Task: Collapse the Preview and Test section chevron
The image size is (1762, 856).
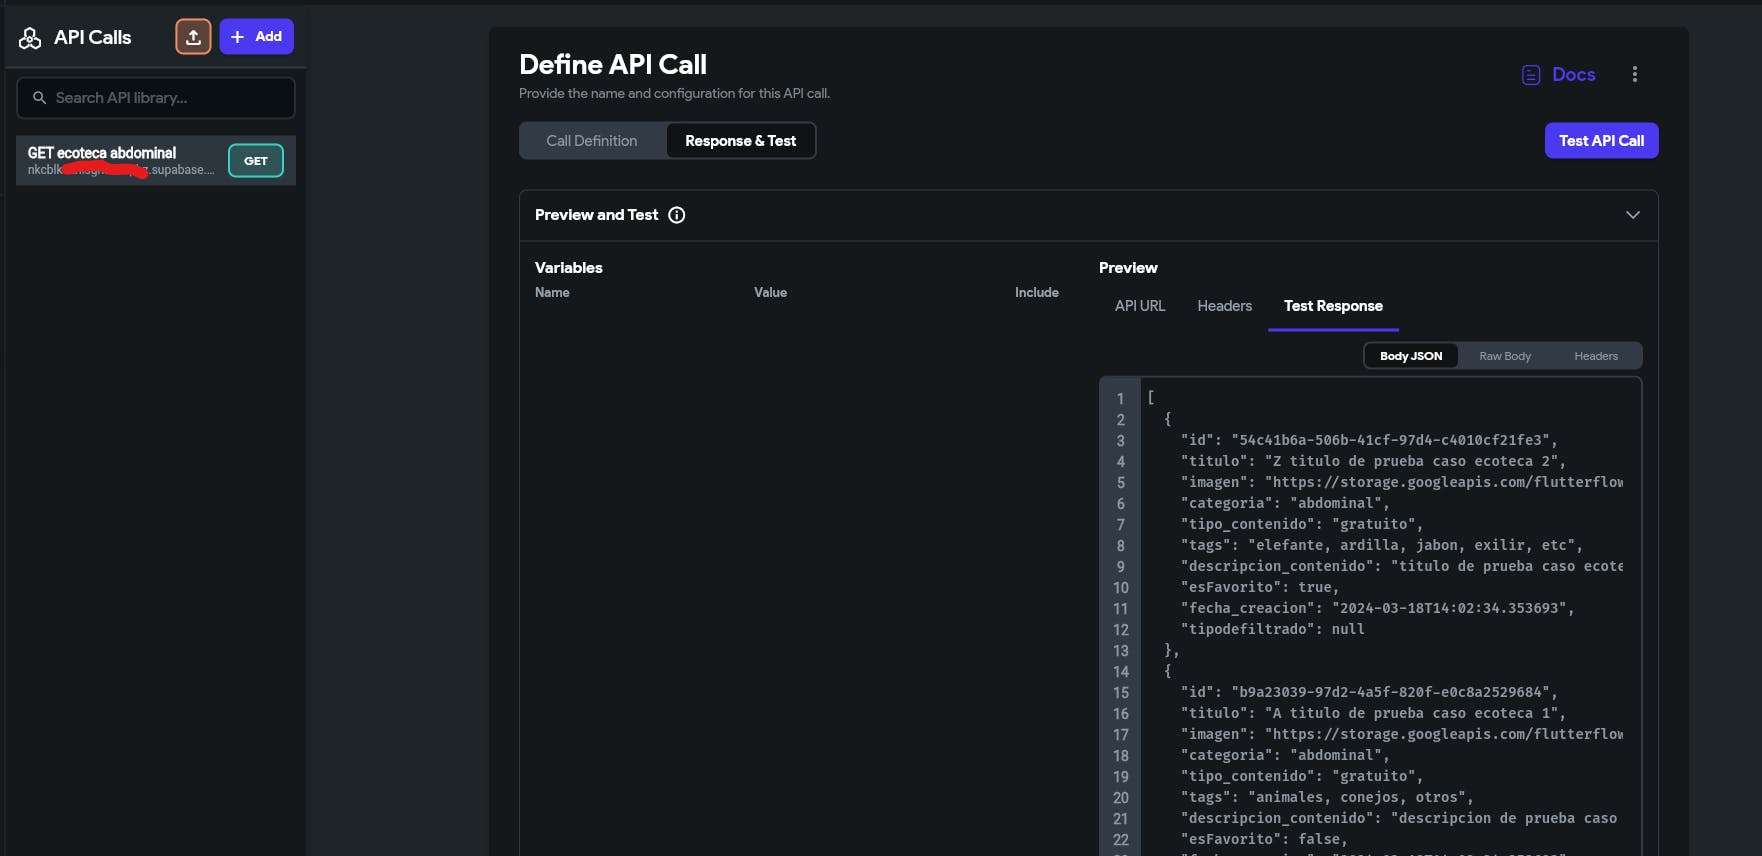Action: 1632,215
